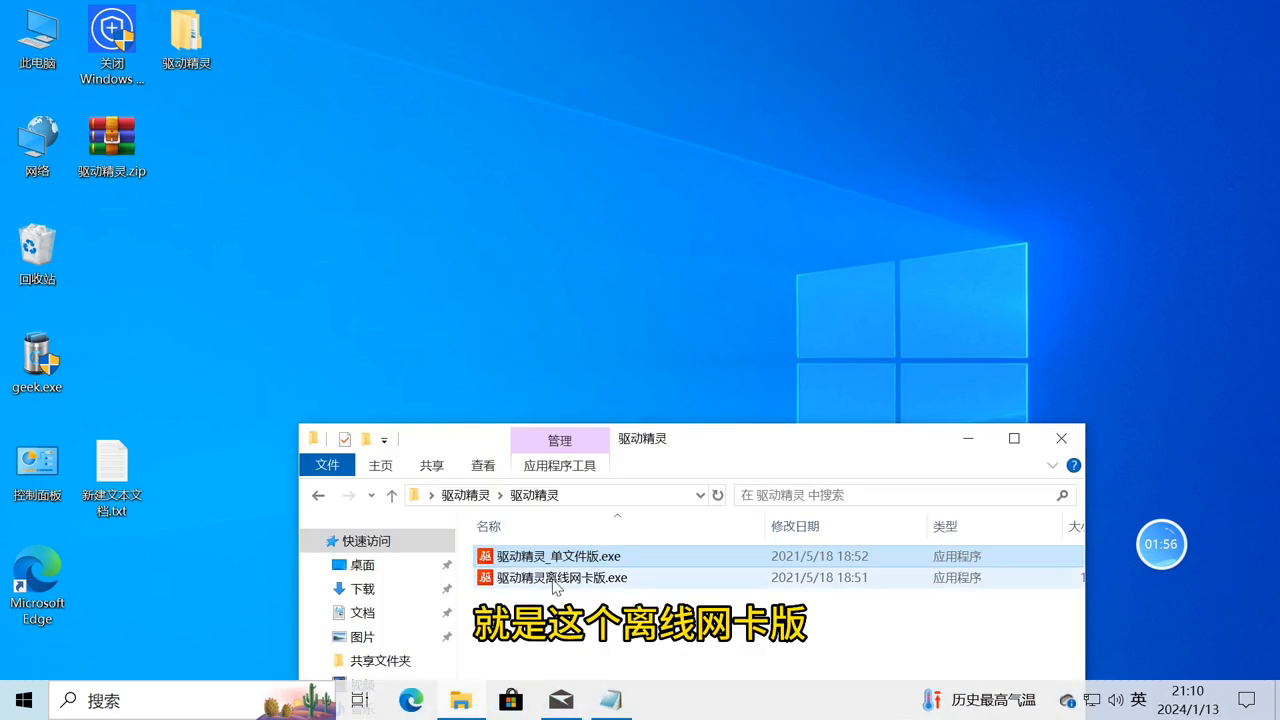Select the 关闭 Windows shield shortcut
This screenshot has height=720, width=1280.
tap(112, 46)
